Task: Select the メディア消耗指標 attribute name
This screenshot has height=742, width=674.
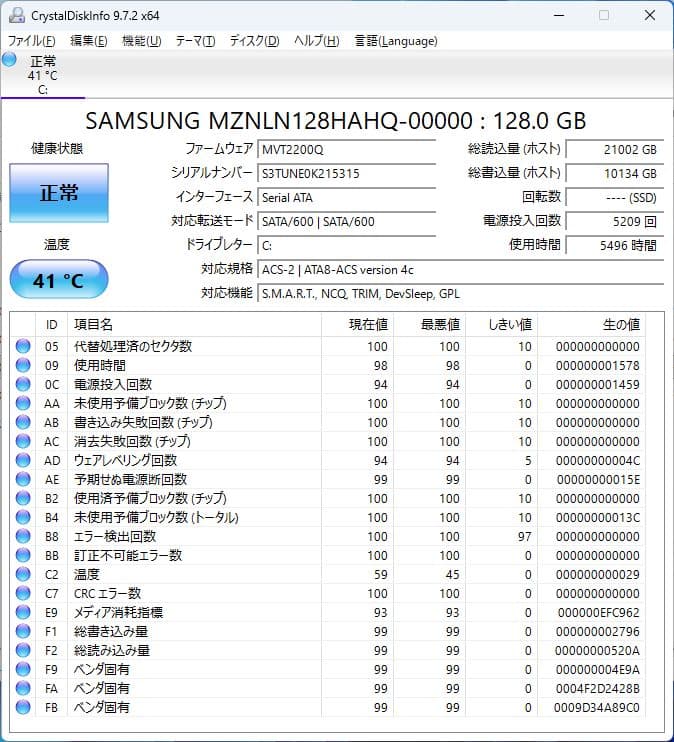Action: click(118, 612)
